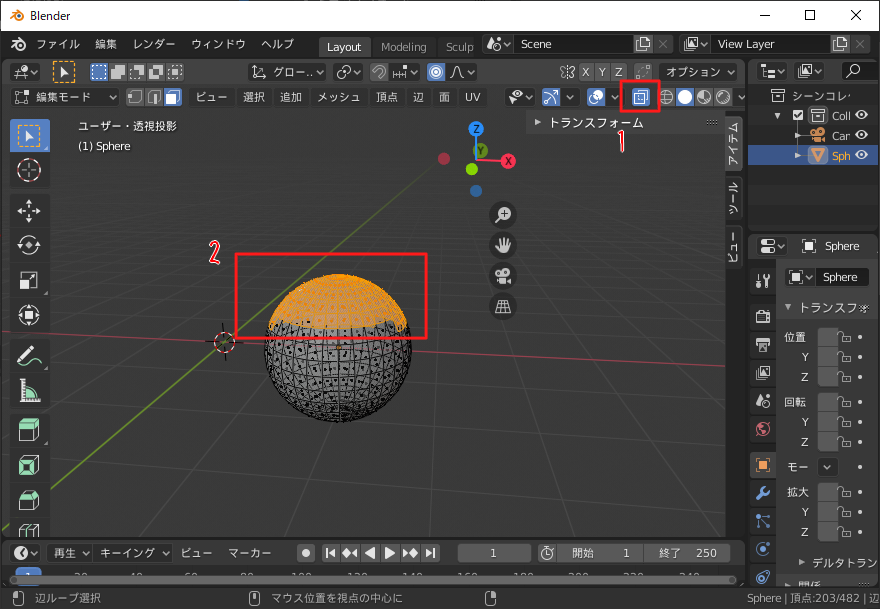Select the Annotate pencil tool

(29, 355)
